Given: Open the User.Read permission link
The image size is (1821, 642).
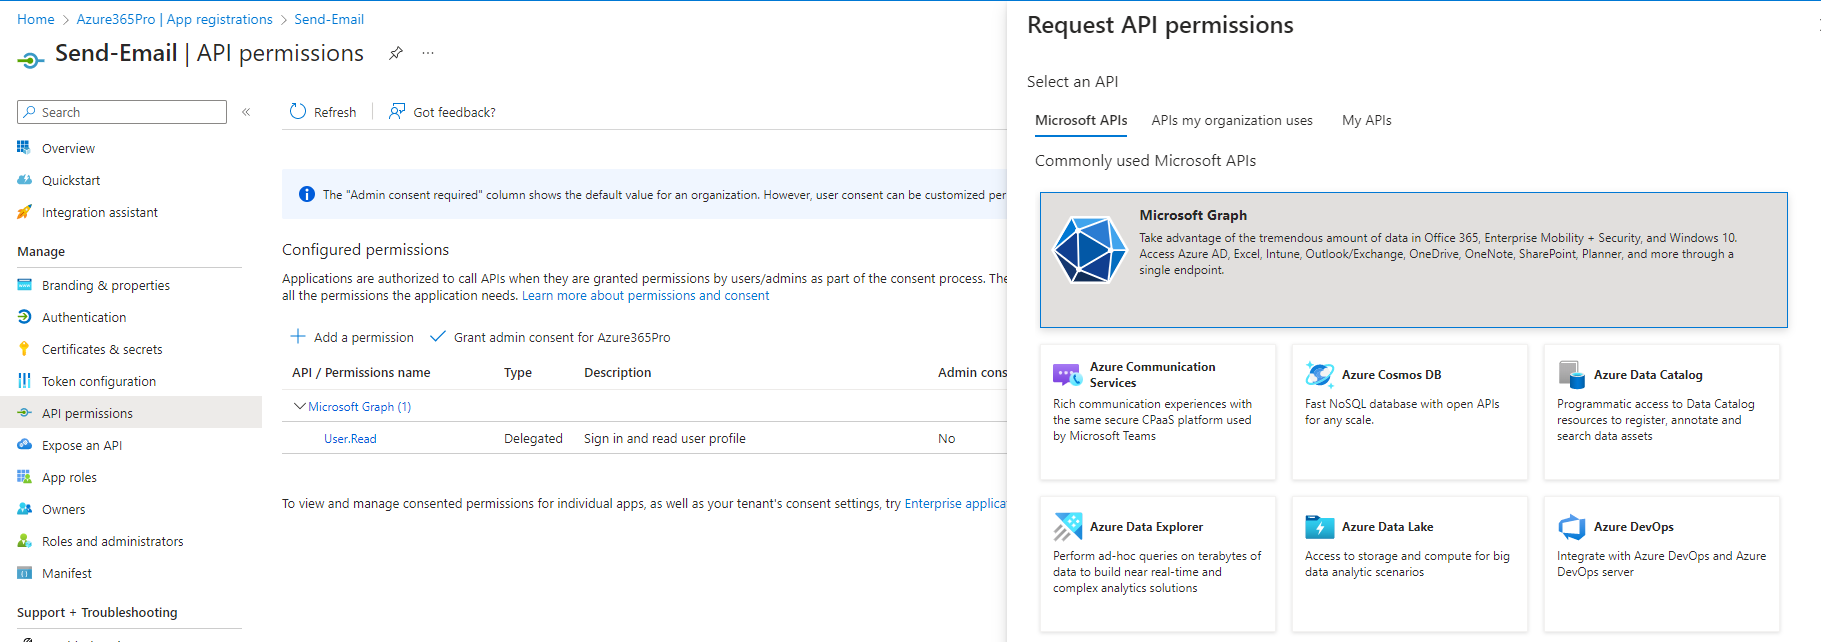Looking at the screenshot, I should (350, 438).
